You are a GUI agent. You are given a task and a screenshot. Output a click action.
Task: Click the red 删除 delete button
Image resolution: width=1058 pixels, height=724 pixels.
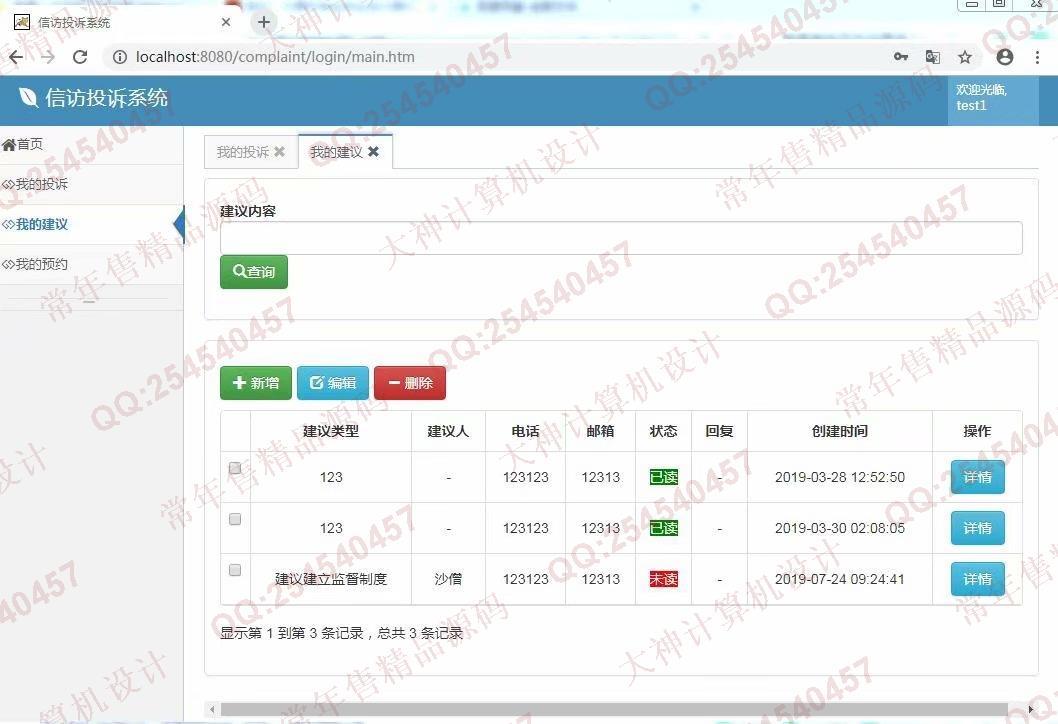click(410, 383)
